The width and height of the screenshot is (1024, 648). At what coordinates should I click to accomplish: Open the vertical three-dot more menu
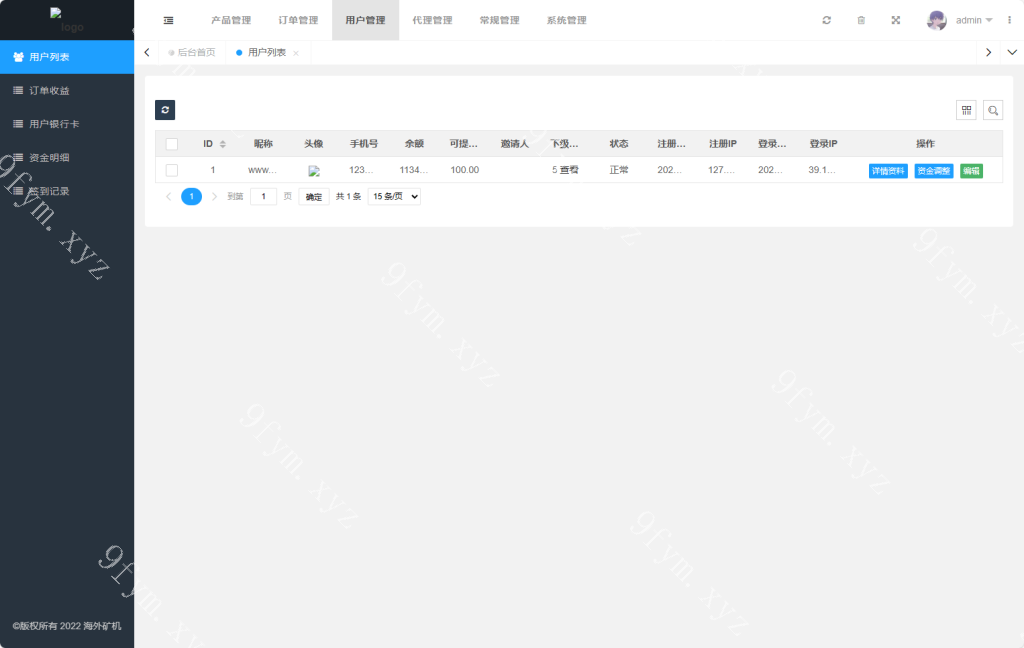coord(1010,20)
